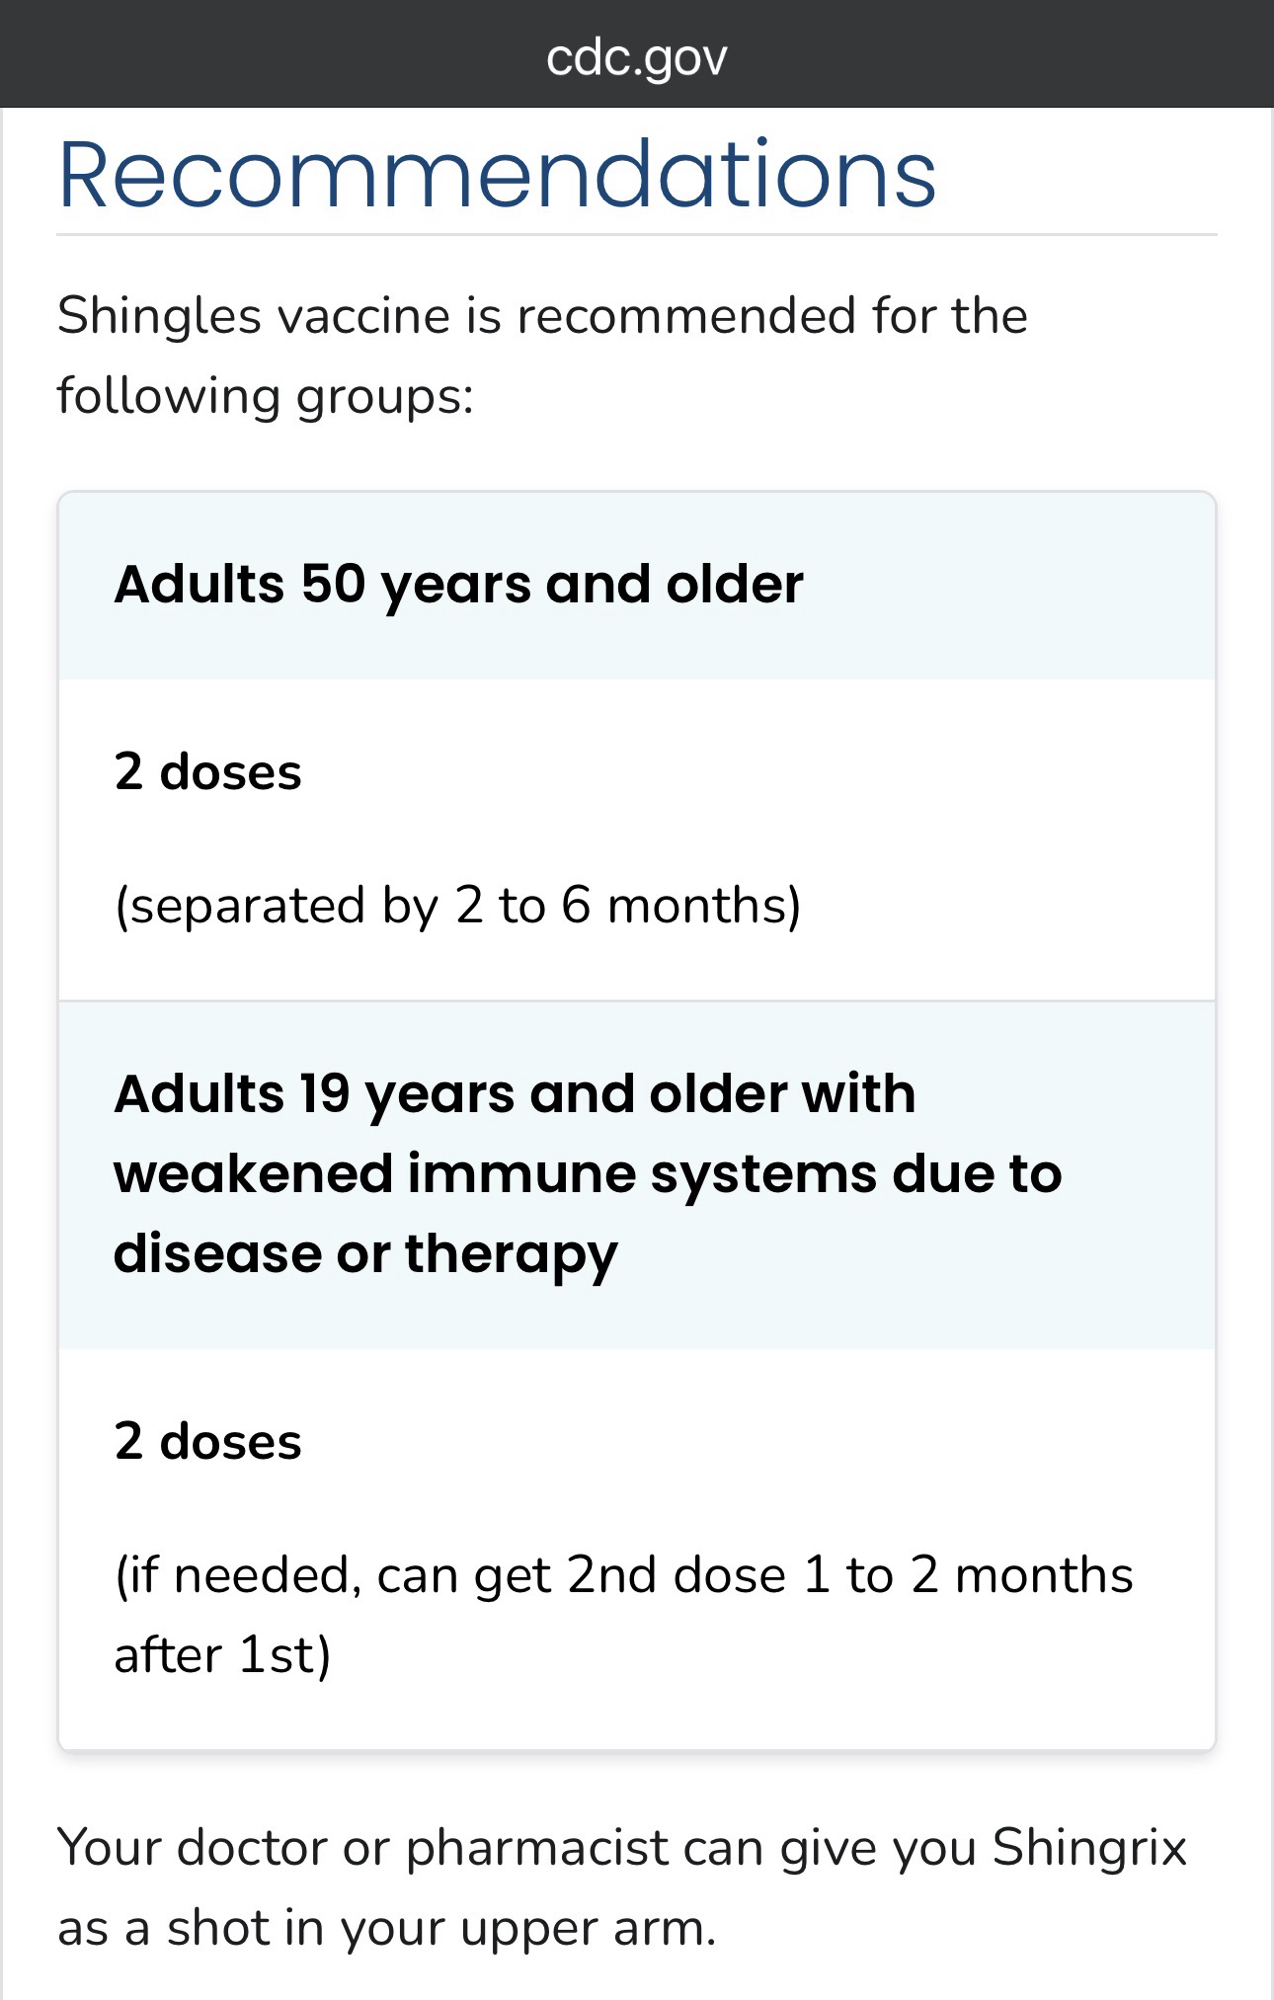Click "as a shot in your upper arm."
The width and height of the screenshot is (1274, 2000).
coord(386,1928)
